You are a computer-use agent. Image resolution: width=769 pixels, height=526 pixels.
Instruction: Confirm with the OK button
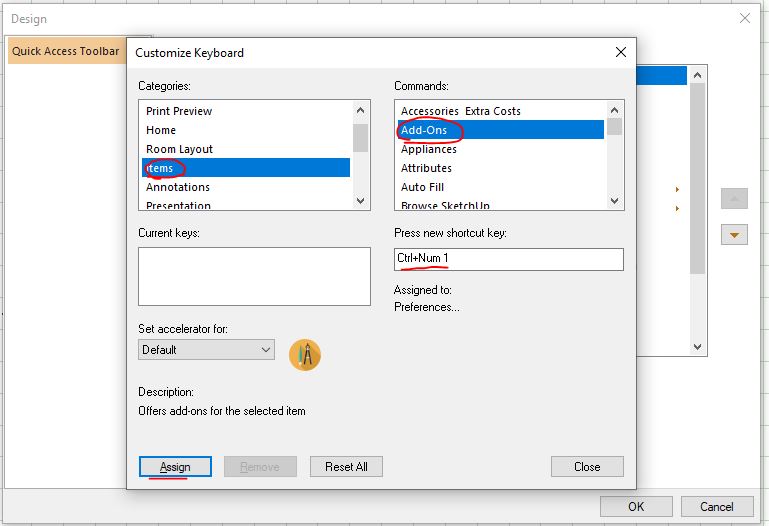point(636,507)
